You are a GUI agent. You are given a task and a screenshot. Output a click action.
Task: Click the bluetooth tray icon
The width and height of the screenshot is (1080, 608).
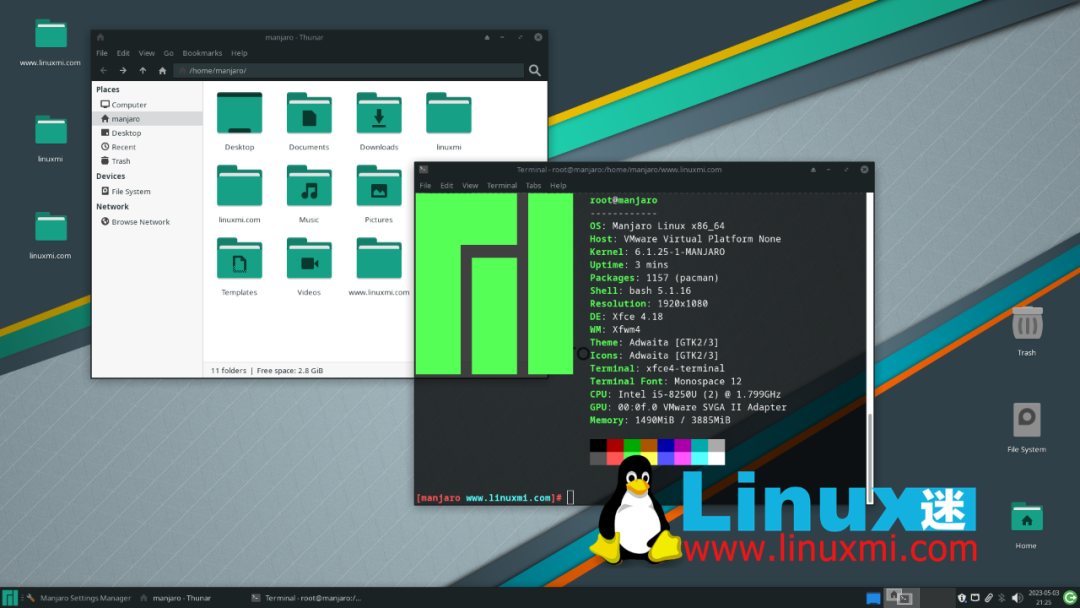[1001, 598]
